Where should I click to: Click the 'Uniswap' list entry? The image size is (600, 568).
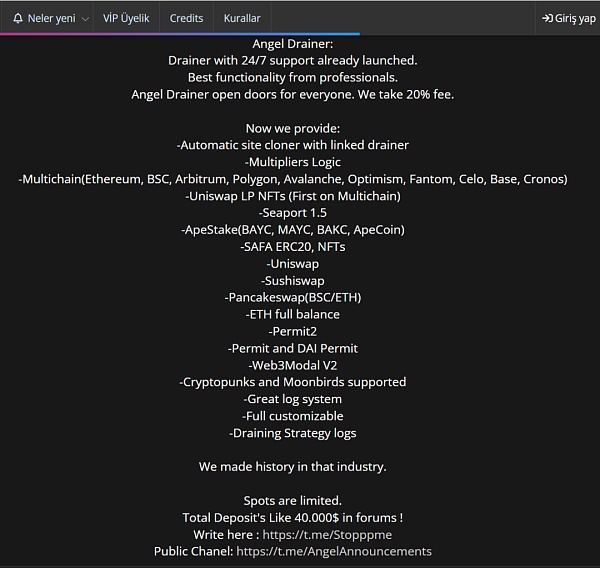tap(292, 264)
